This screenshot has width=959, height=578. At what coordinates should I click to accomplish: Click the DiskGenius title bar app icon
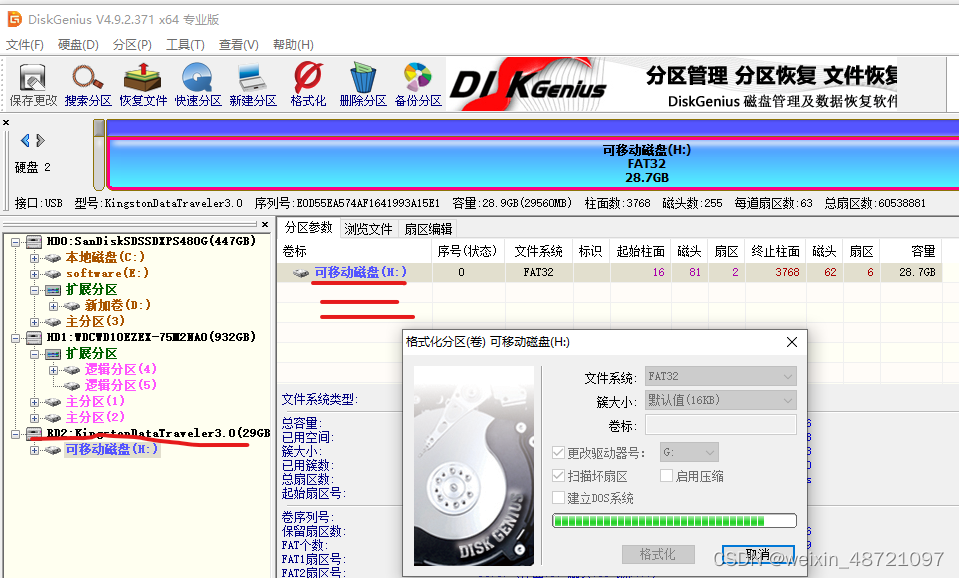[14, 20]
